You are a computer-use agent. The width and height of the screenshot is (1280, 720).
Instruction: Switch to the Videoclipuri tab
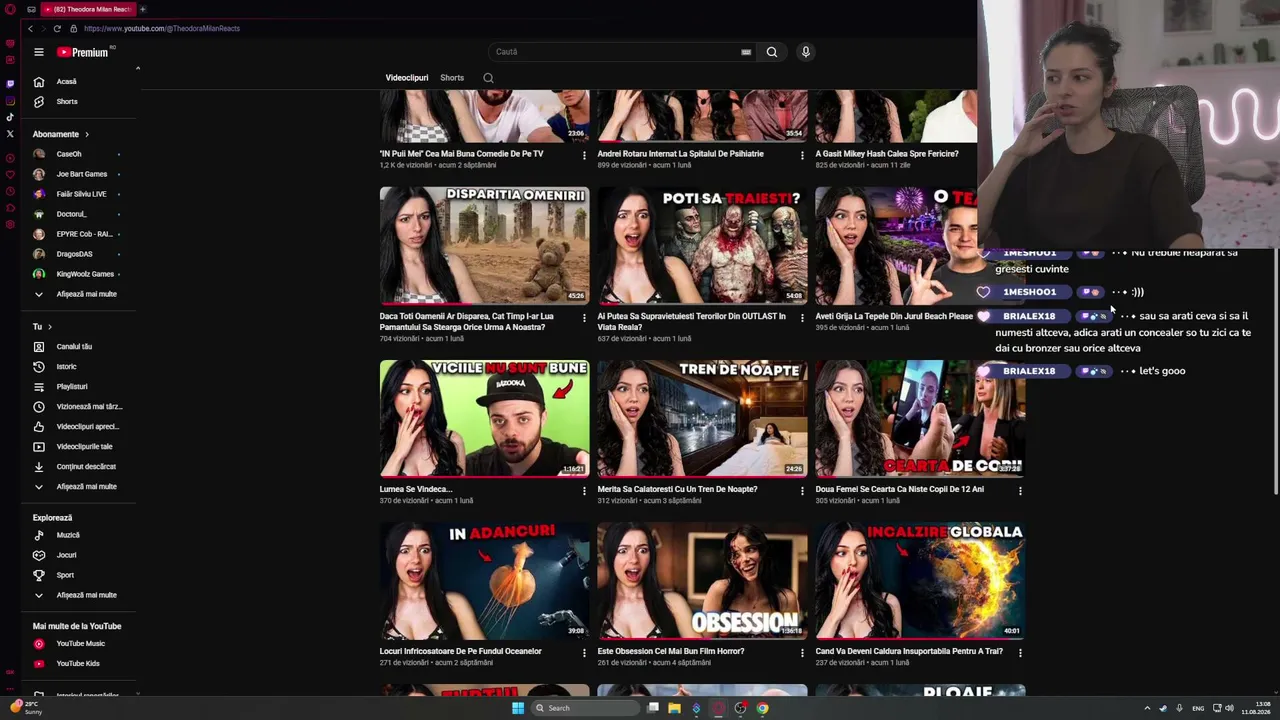(x=407, y=77)
